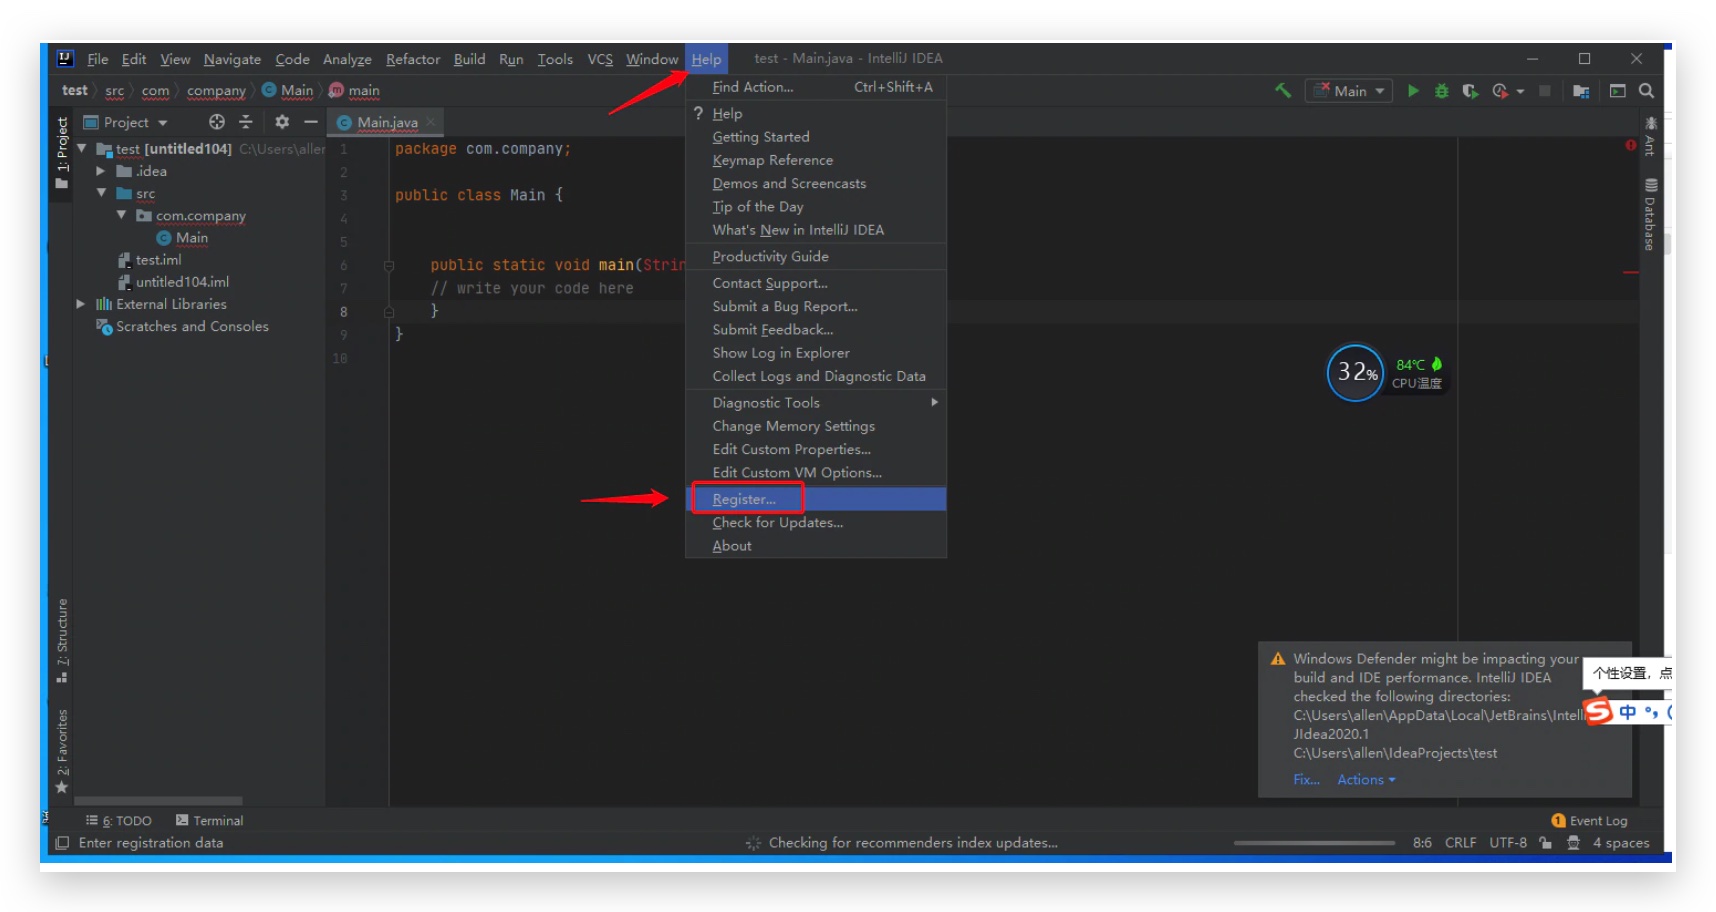Screen dimensions: 1716x912
Task: Click the profiler run icon
Action: point(1499,90)
